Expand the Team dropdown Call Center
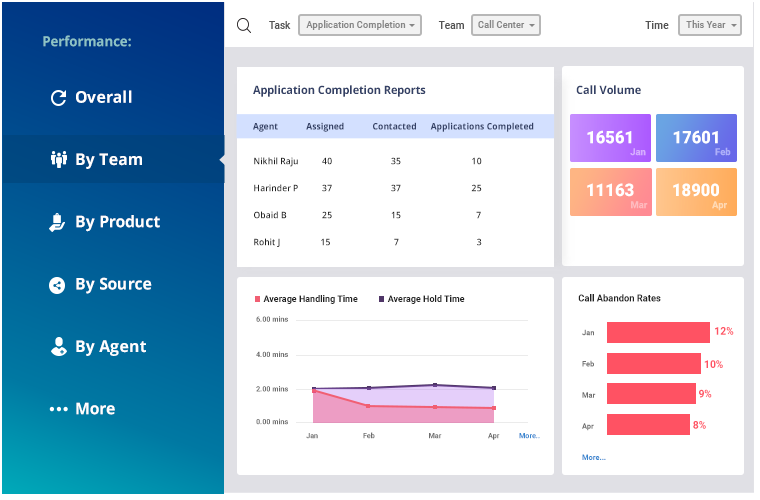 coord(506,25)
